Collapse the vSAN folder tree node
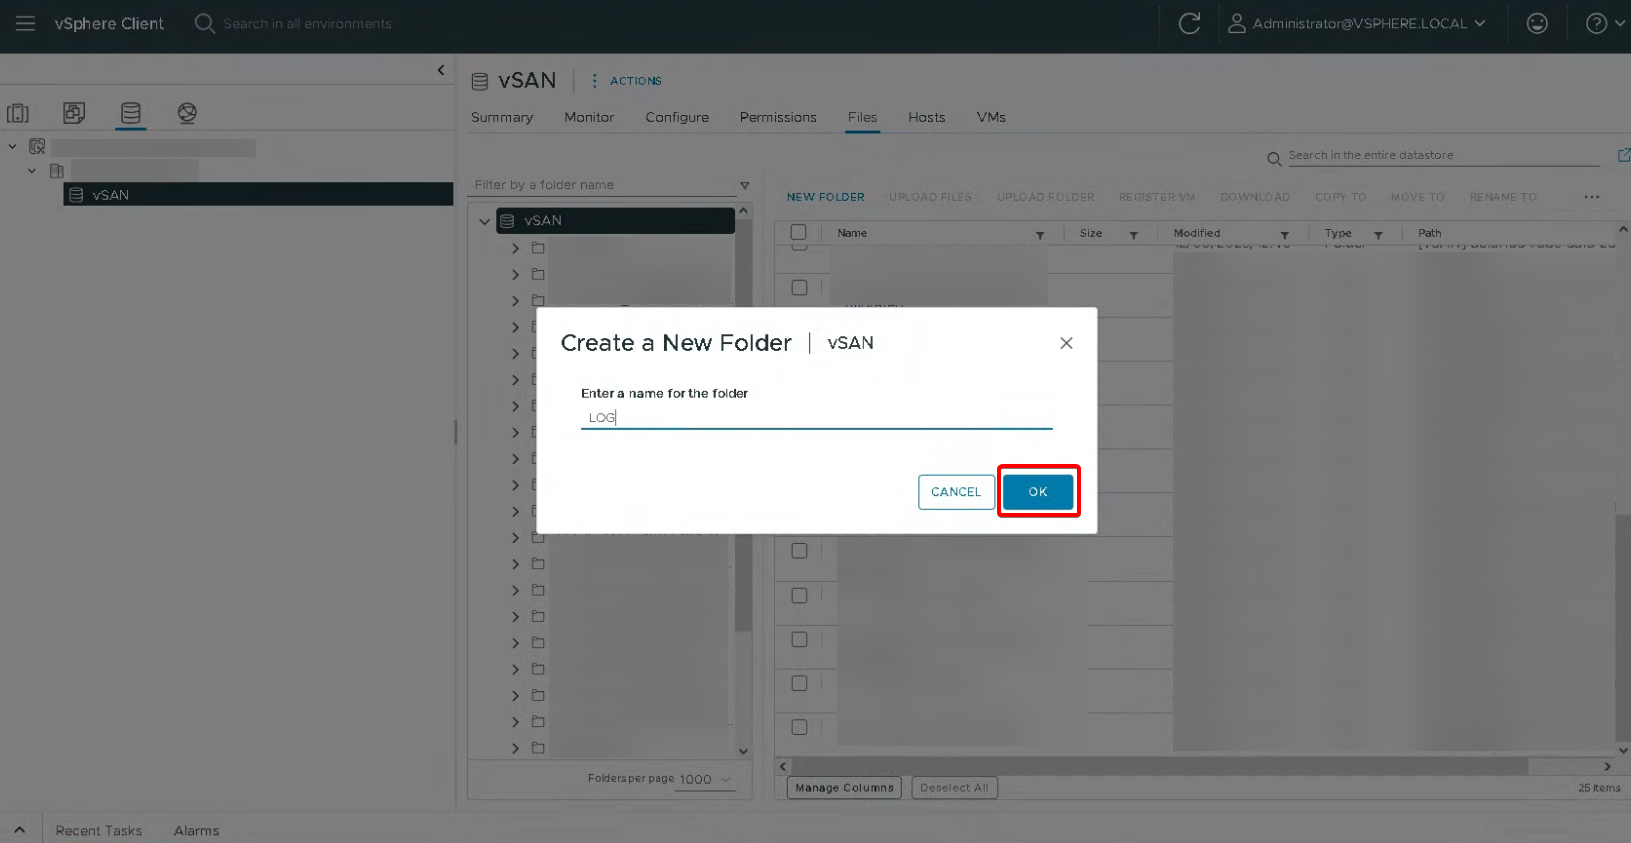Viewport: 1631px width, 843px height. [x=485, y=221]
